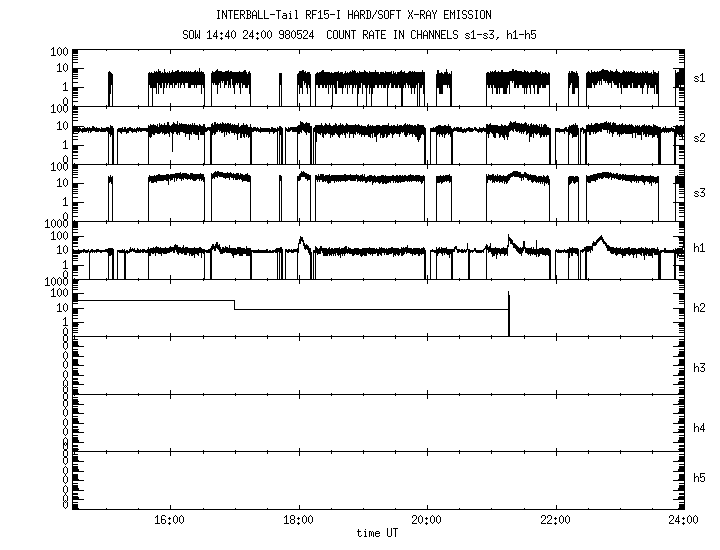
Task: Click the h5 channel label
Action: point(700,478)
